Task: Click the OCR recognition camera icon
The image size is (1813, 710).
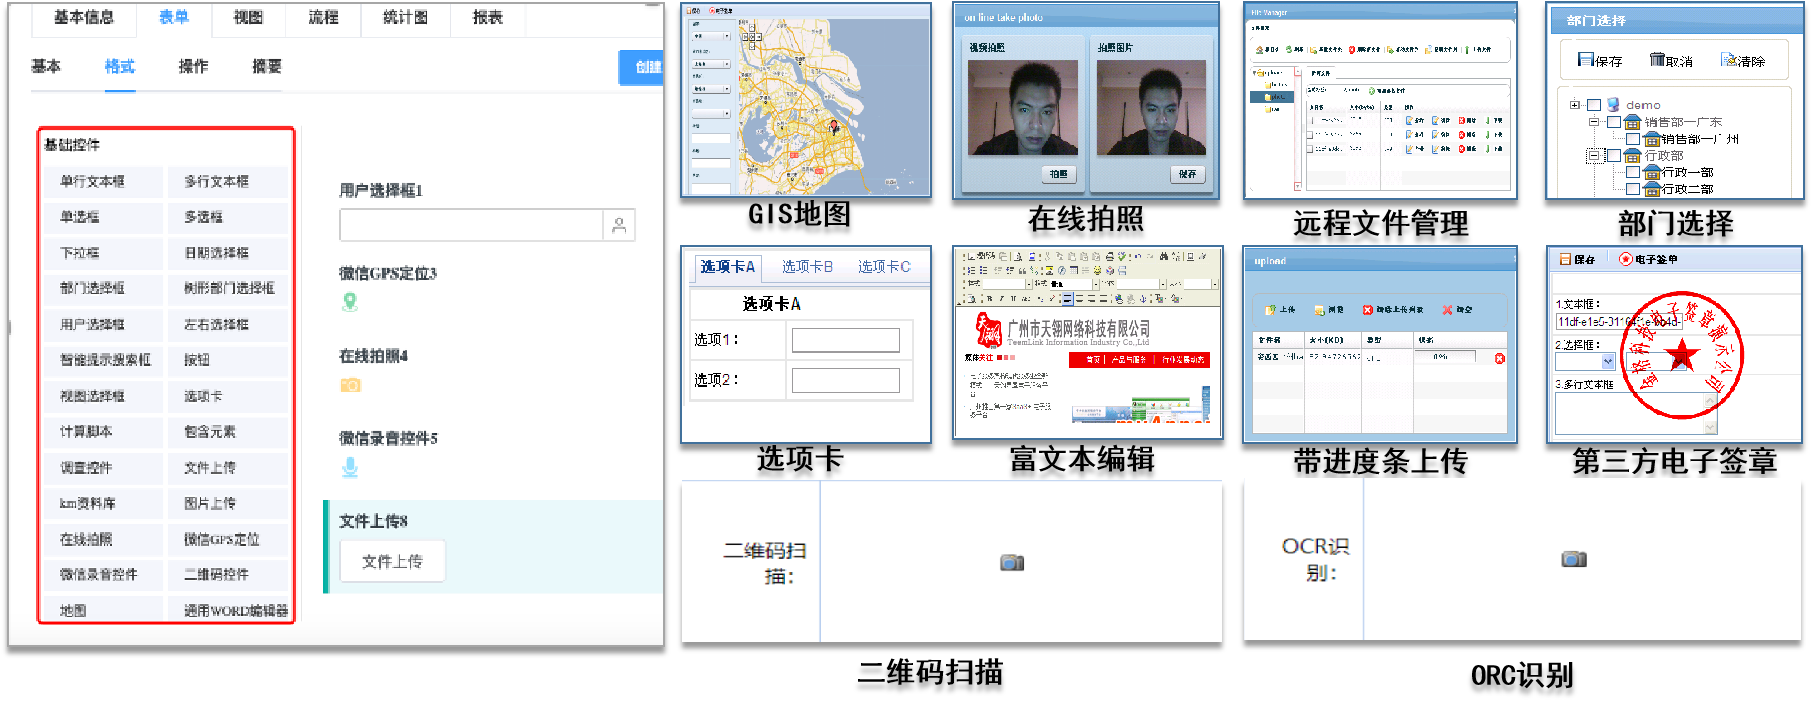Action: click(x=1574, y=559)
